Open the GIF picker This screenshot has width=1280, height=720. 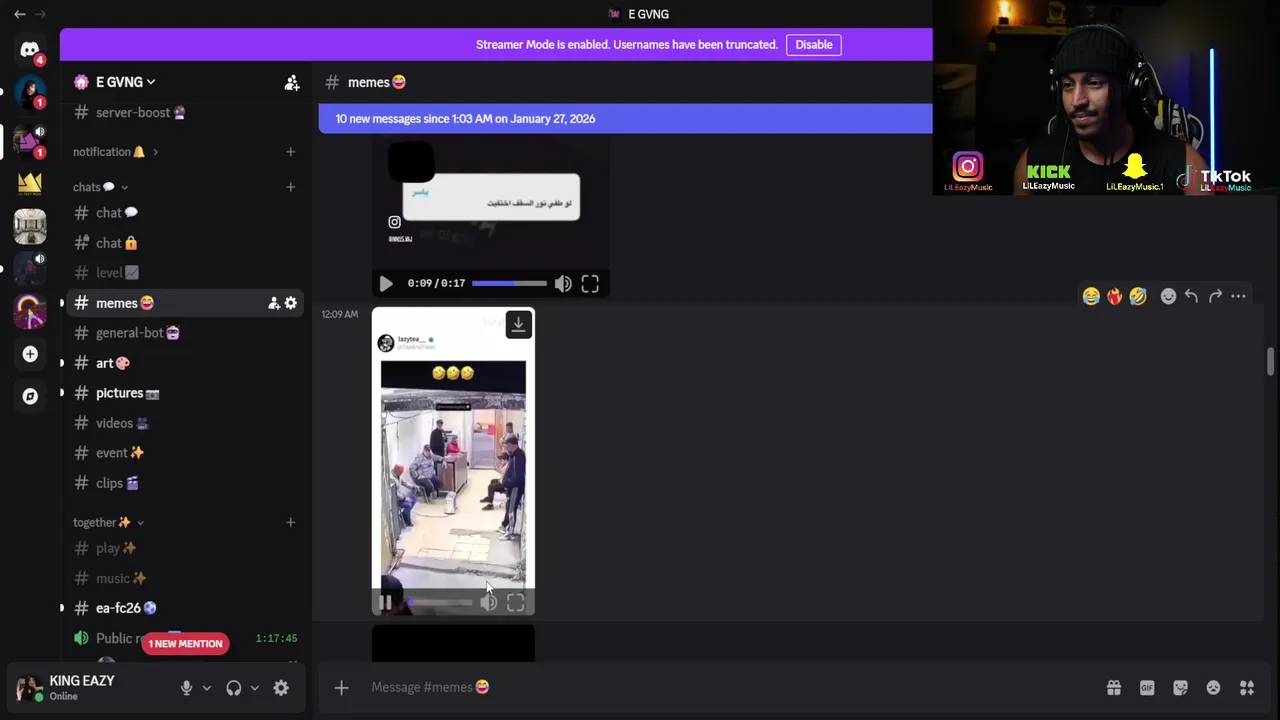(1147, 687)
